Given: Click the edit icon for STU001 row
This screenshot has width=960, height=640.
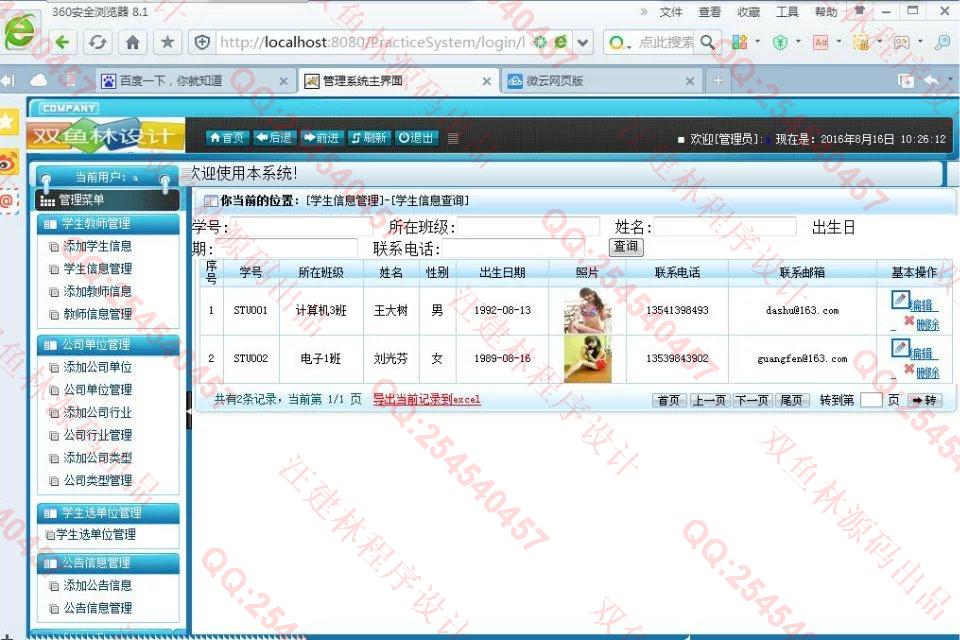Looking at the screenshot, I should point(900,300).
